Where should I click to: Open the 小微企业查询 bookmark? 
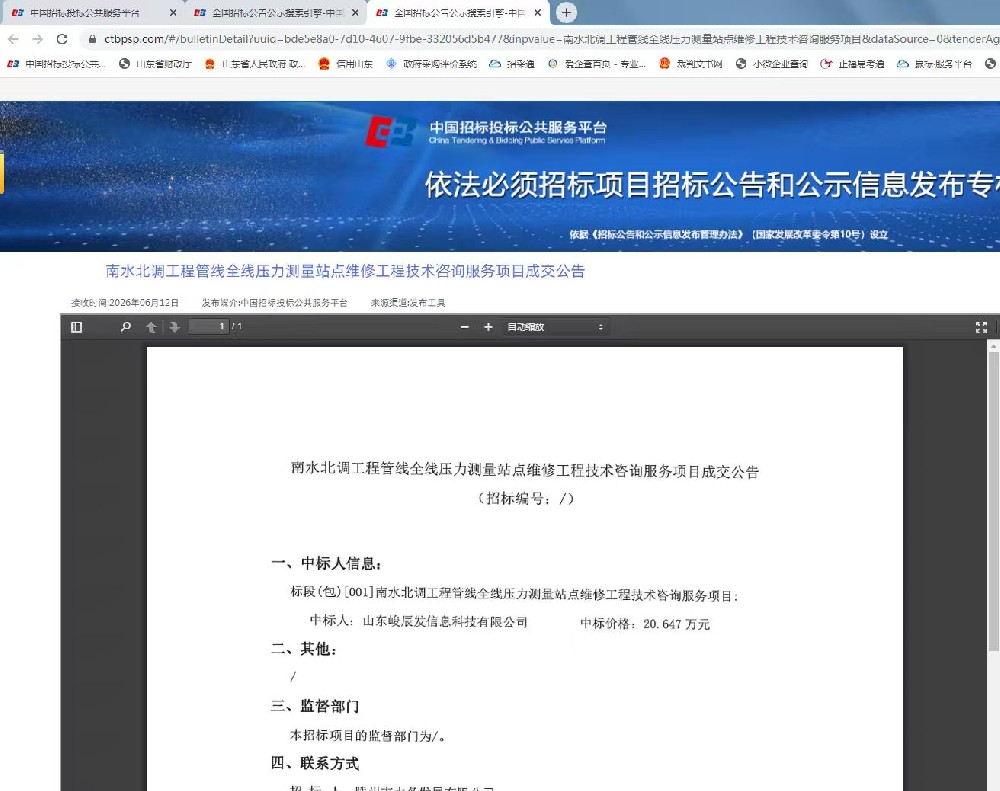pos(772,64)
